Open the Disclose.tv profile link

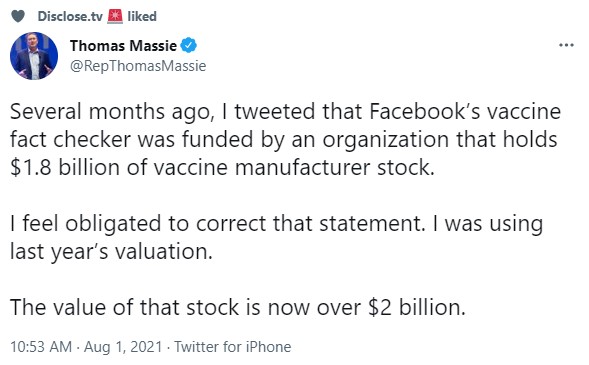(x=70, y=17)
